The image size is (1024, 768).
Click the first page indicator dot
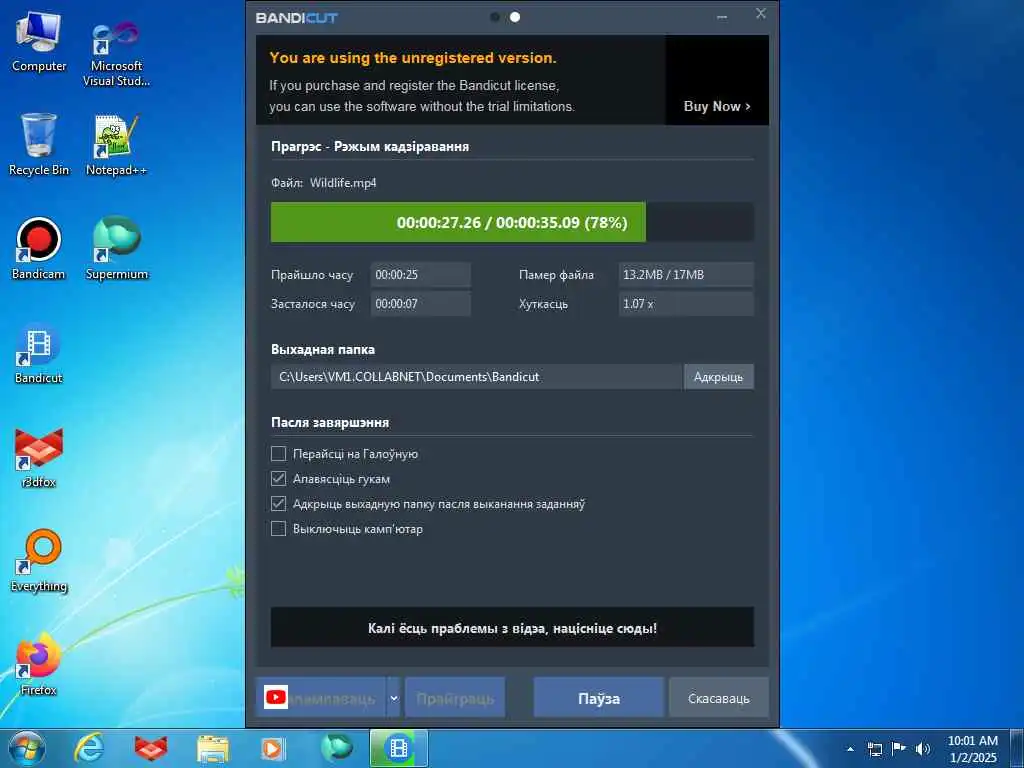(495, 17)
